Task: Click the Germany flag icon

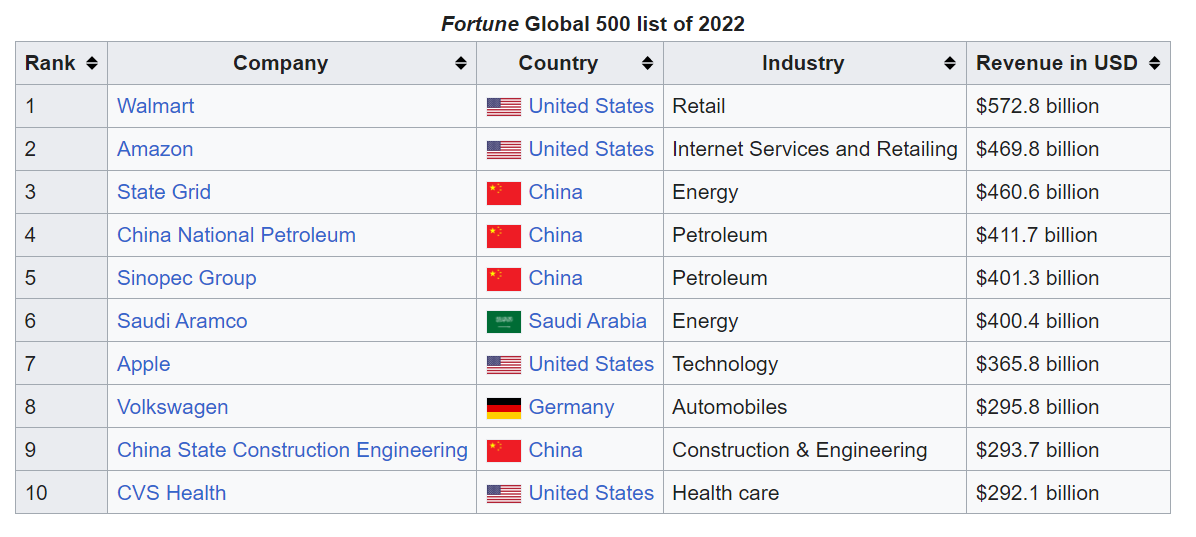Action: coord(504,408)
